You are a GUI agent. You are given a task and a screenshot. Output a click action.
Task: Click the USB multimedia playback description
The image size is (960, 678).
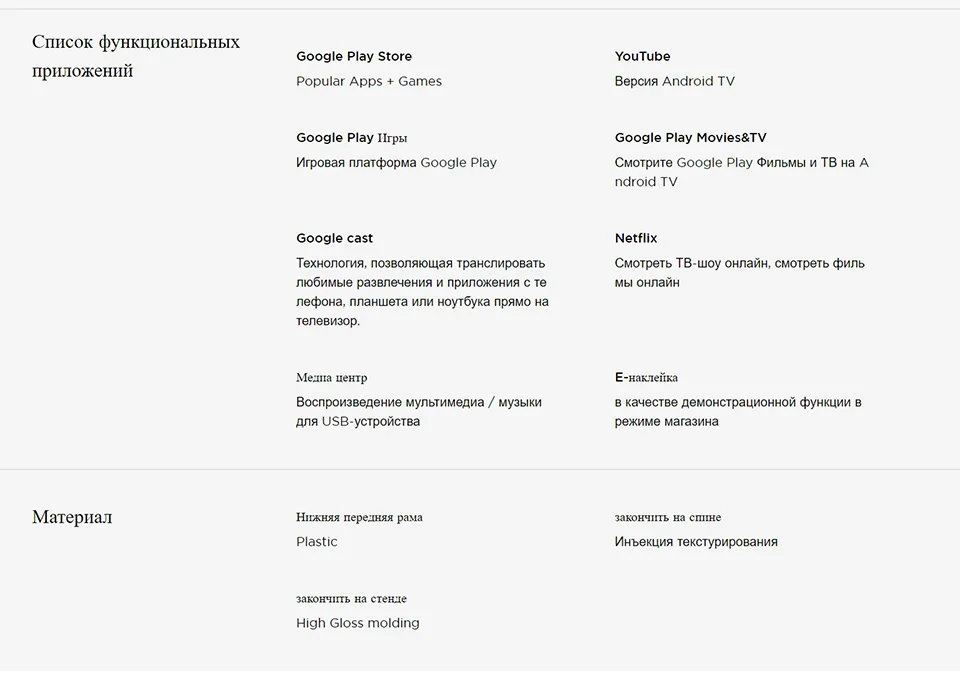coord(418,412)
